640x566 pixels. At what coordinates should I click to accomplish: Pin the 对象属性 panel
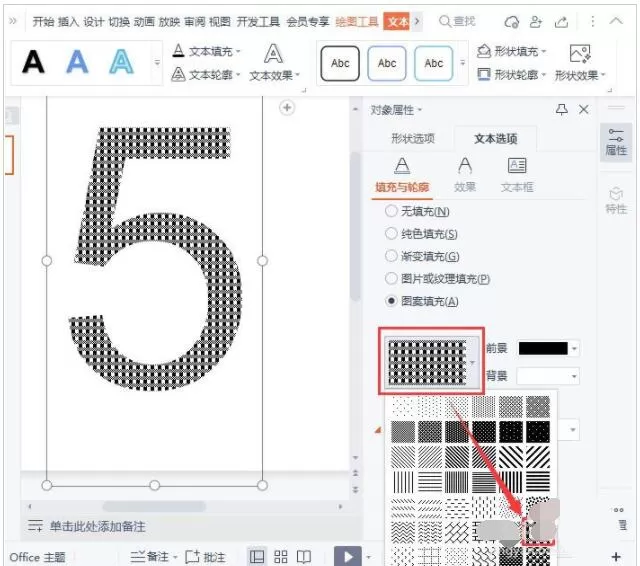[562, 109]
